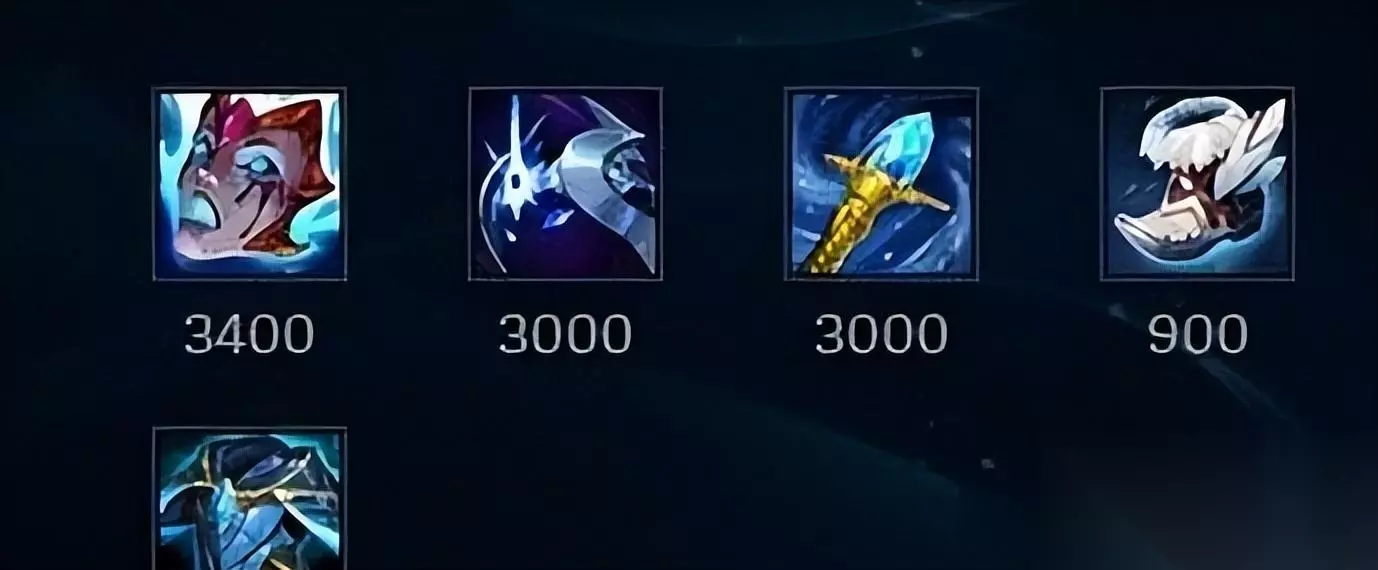Select the white armored boots item icon
Viewport: 1378px width, 570px height.
point(1197,184)
